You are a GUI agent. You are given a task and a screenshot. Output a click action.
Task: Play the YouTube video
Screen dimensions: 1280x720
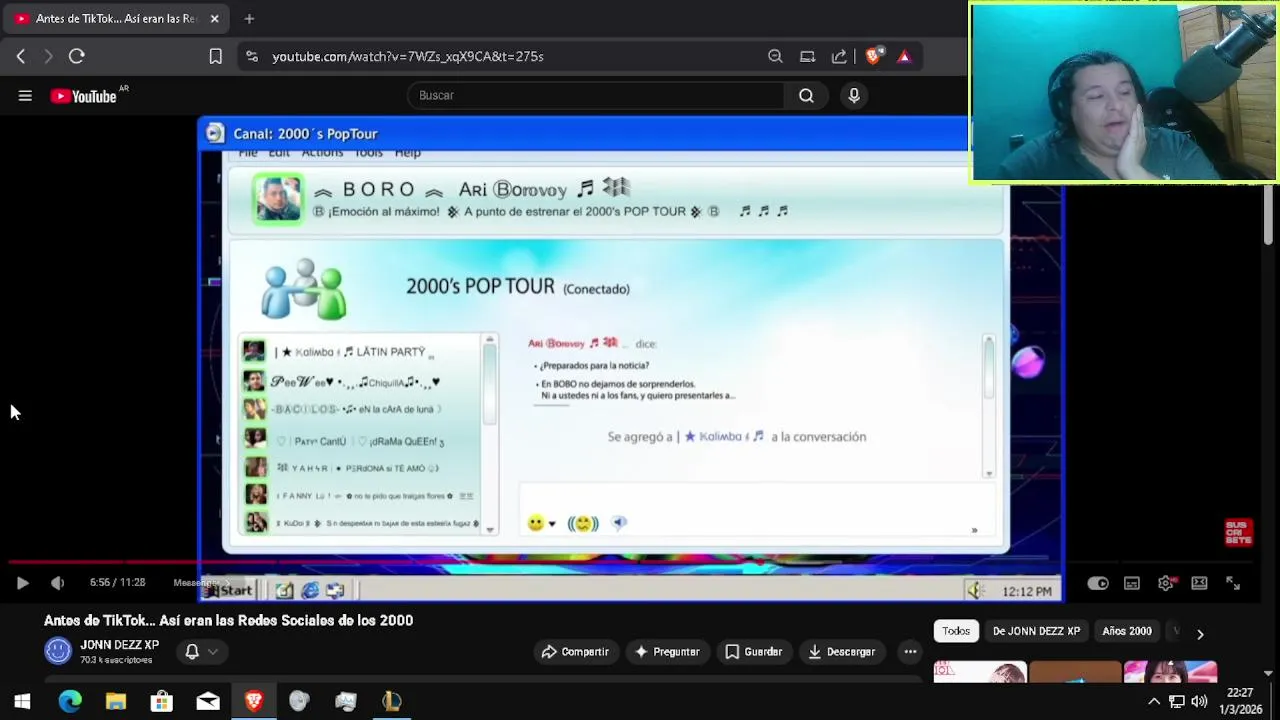(x=22, y=583)
